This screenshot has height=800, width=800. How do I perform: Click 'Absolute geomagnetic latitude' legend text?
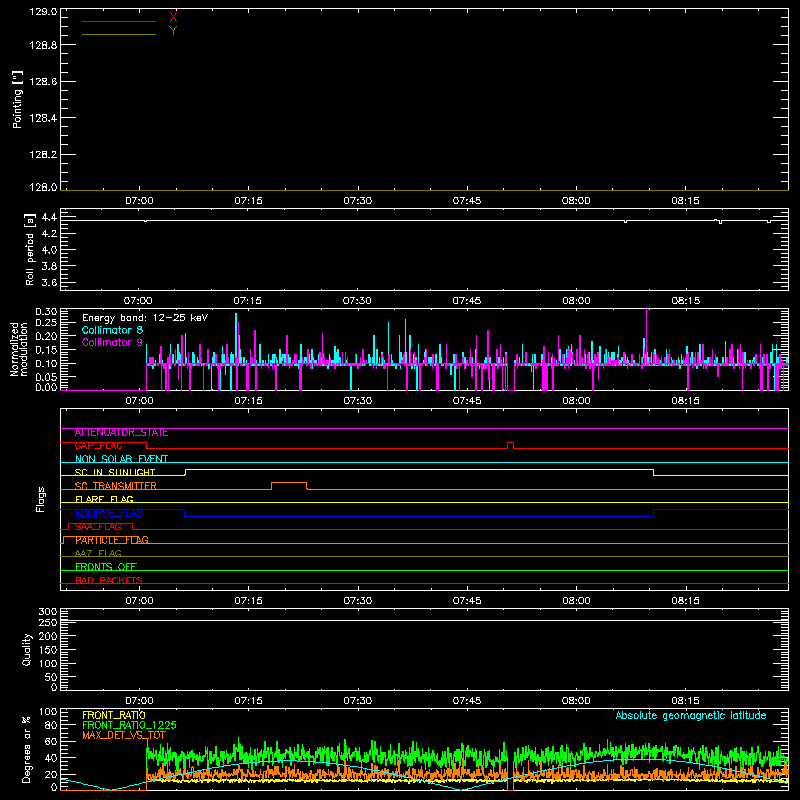(691, 716)
